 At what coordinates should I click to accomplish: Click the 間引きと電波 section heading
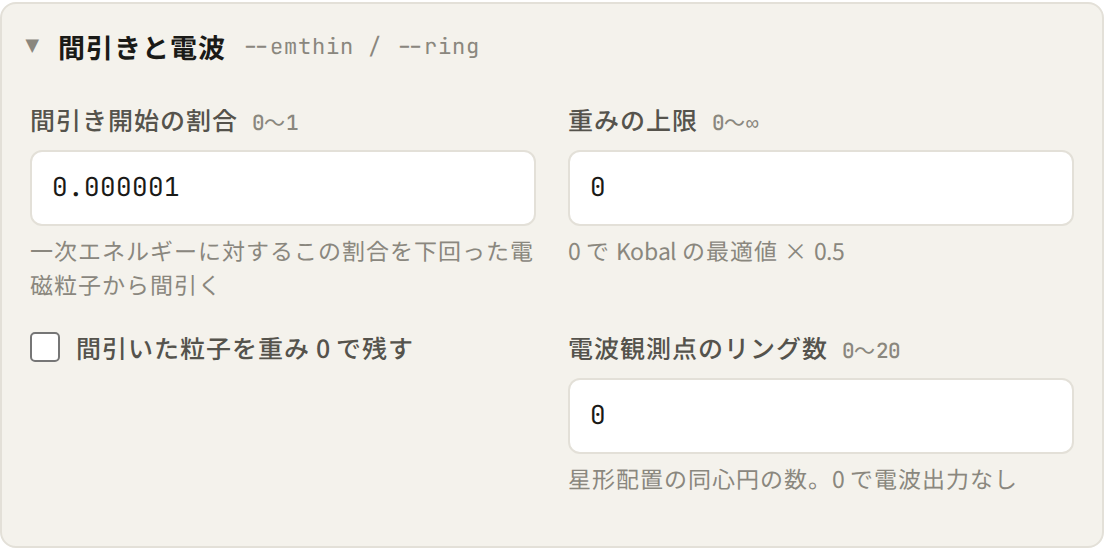pyautogui.click(x=142, y=47)
